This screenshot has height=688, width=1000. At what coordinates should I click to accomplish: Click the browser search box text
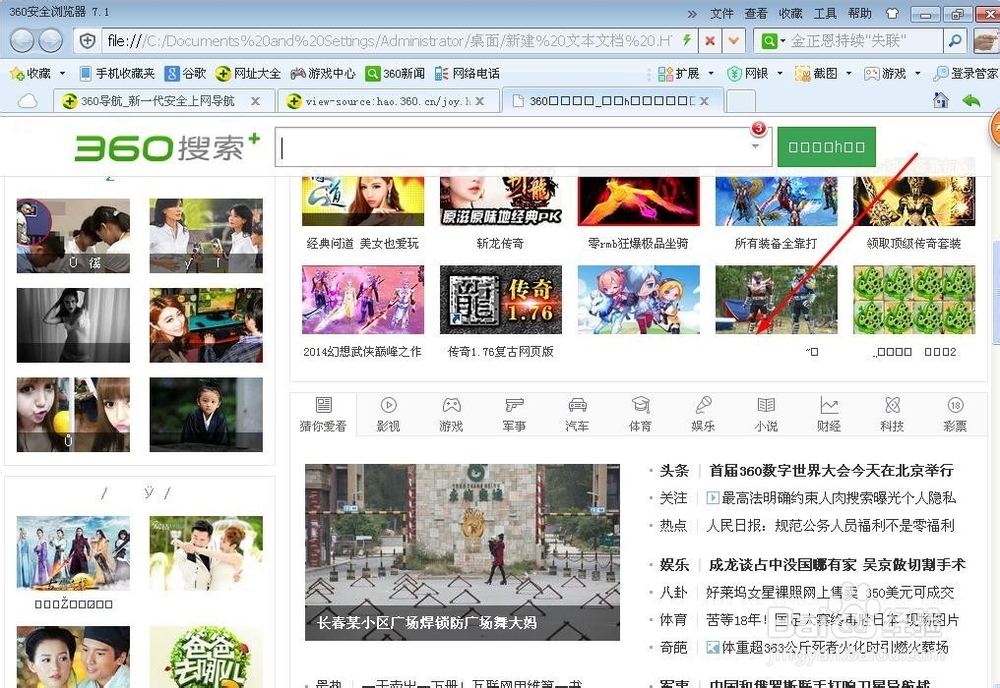[x=848, y=41]
